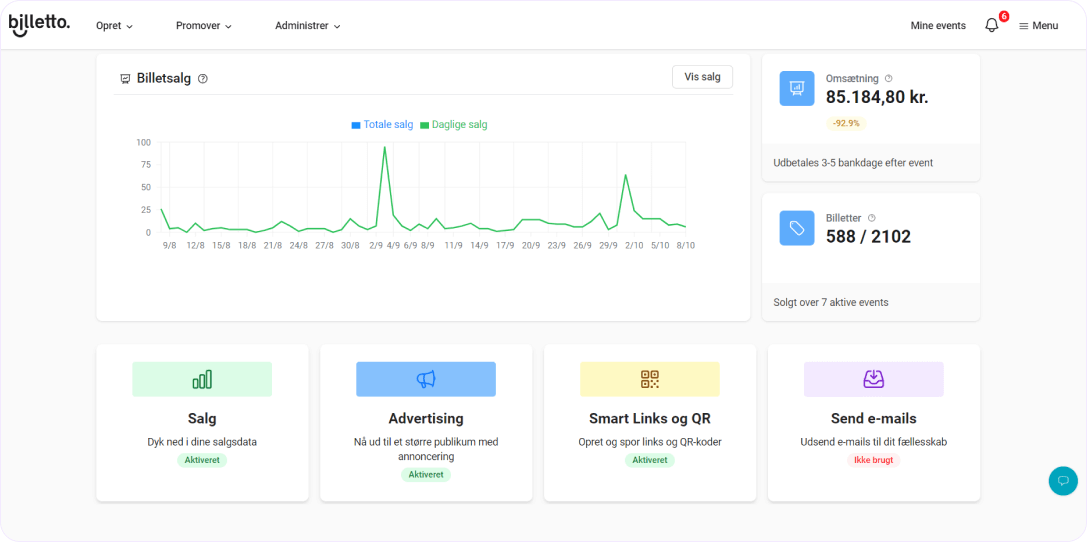The width and height of the screenshot is (1087, 542).
Task: Click the Vis salg button
Action: [702, 77]
